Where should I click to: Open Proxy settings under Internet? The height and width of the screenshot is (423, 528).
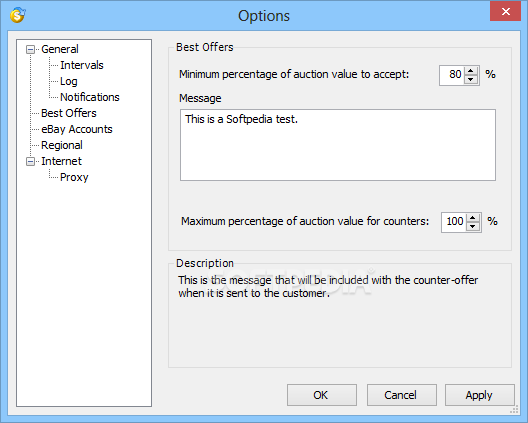coord(74,177)
